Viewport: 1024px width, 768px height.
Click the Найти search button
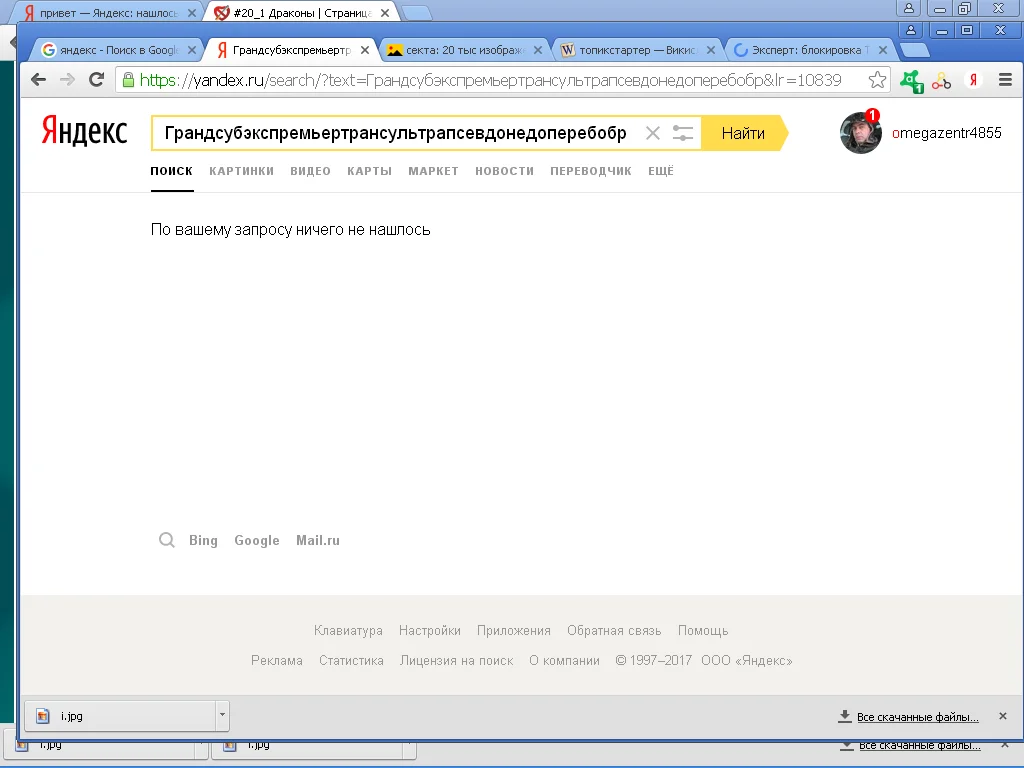click(744, 133)
